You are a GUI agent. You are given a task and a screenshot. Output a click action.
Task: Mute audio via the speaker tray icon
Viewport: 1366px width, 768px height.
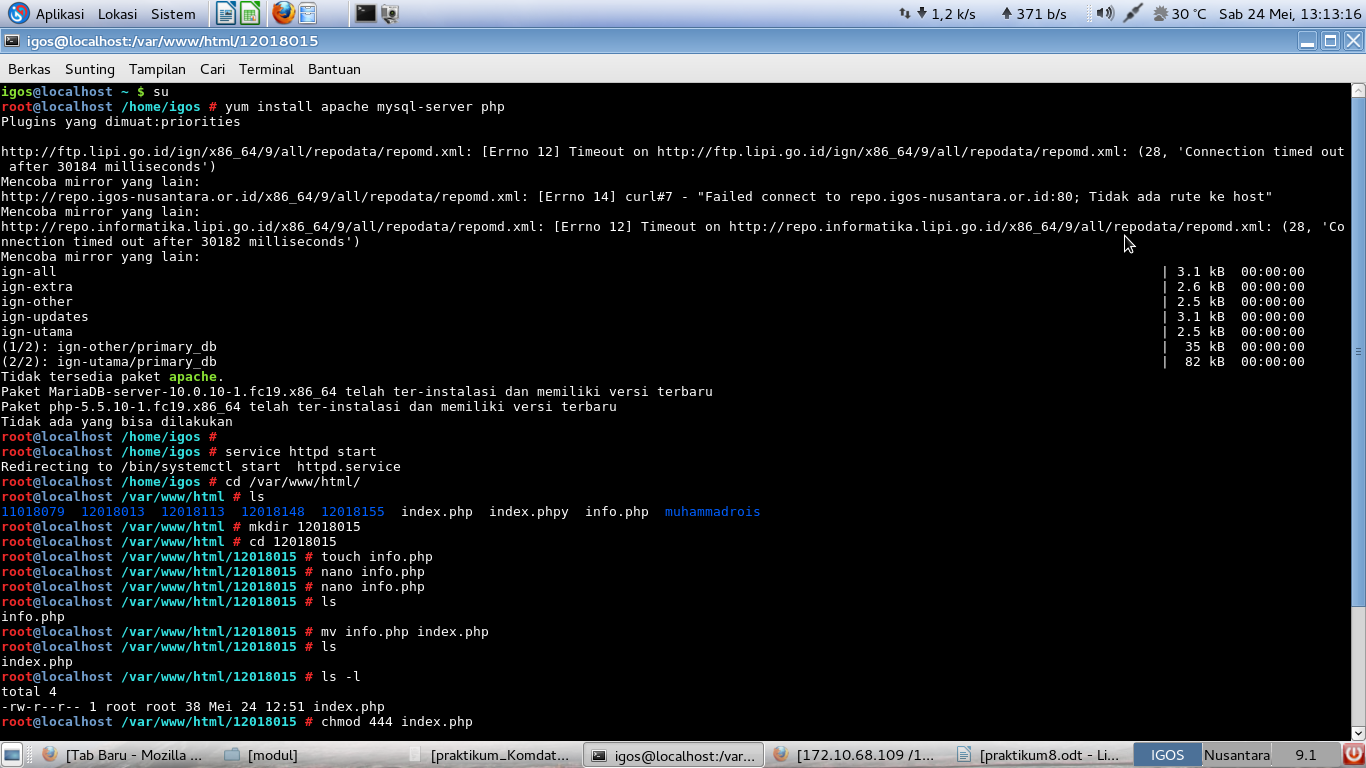[1106, 13]
